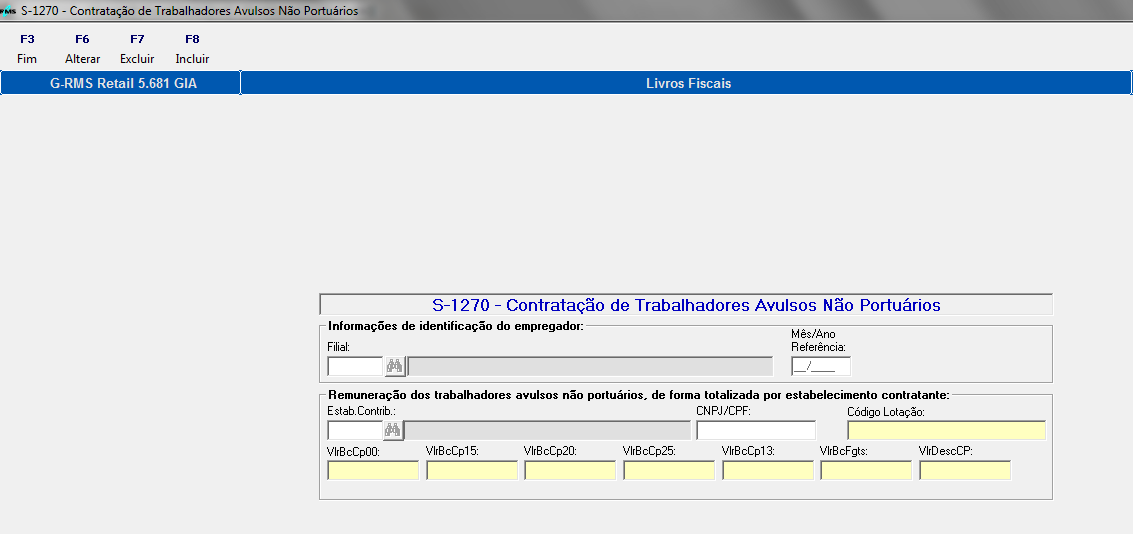Select F7 Excluir command
This screenshot has height=534, width=1133.
pyautogui.click(x=137, y=49)
